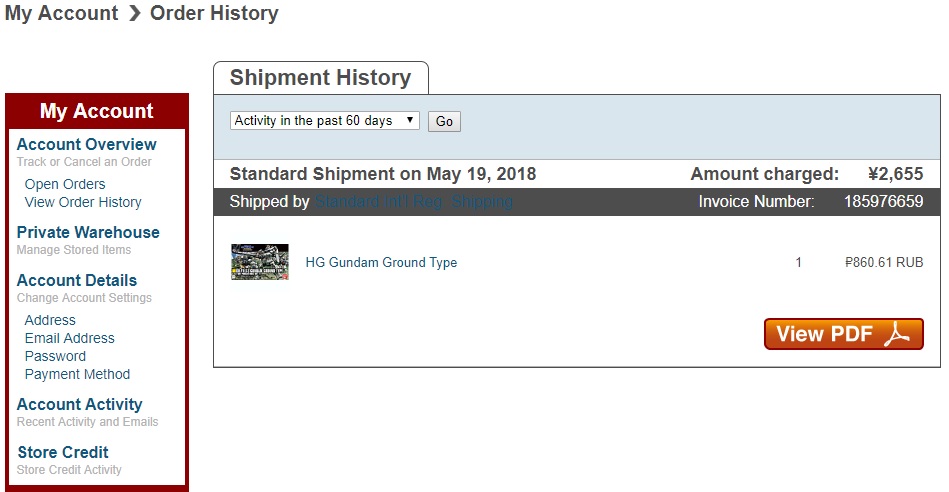
Task: Open the Address settings link
Action: [x=50, y=320]
